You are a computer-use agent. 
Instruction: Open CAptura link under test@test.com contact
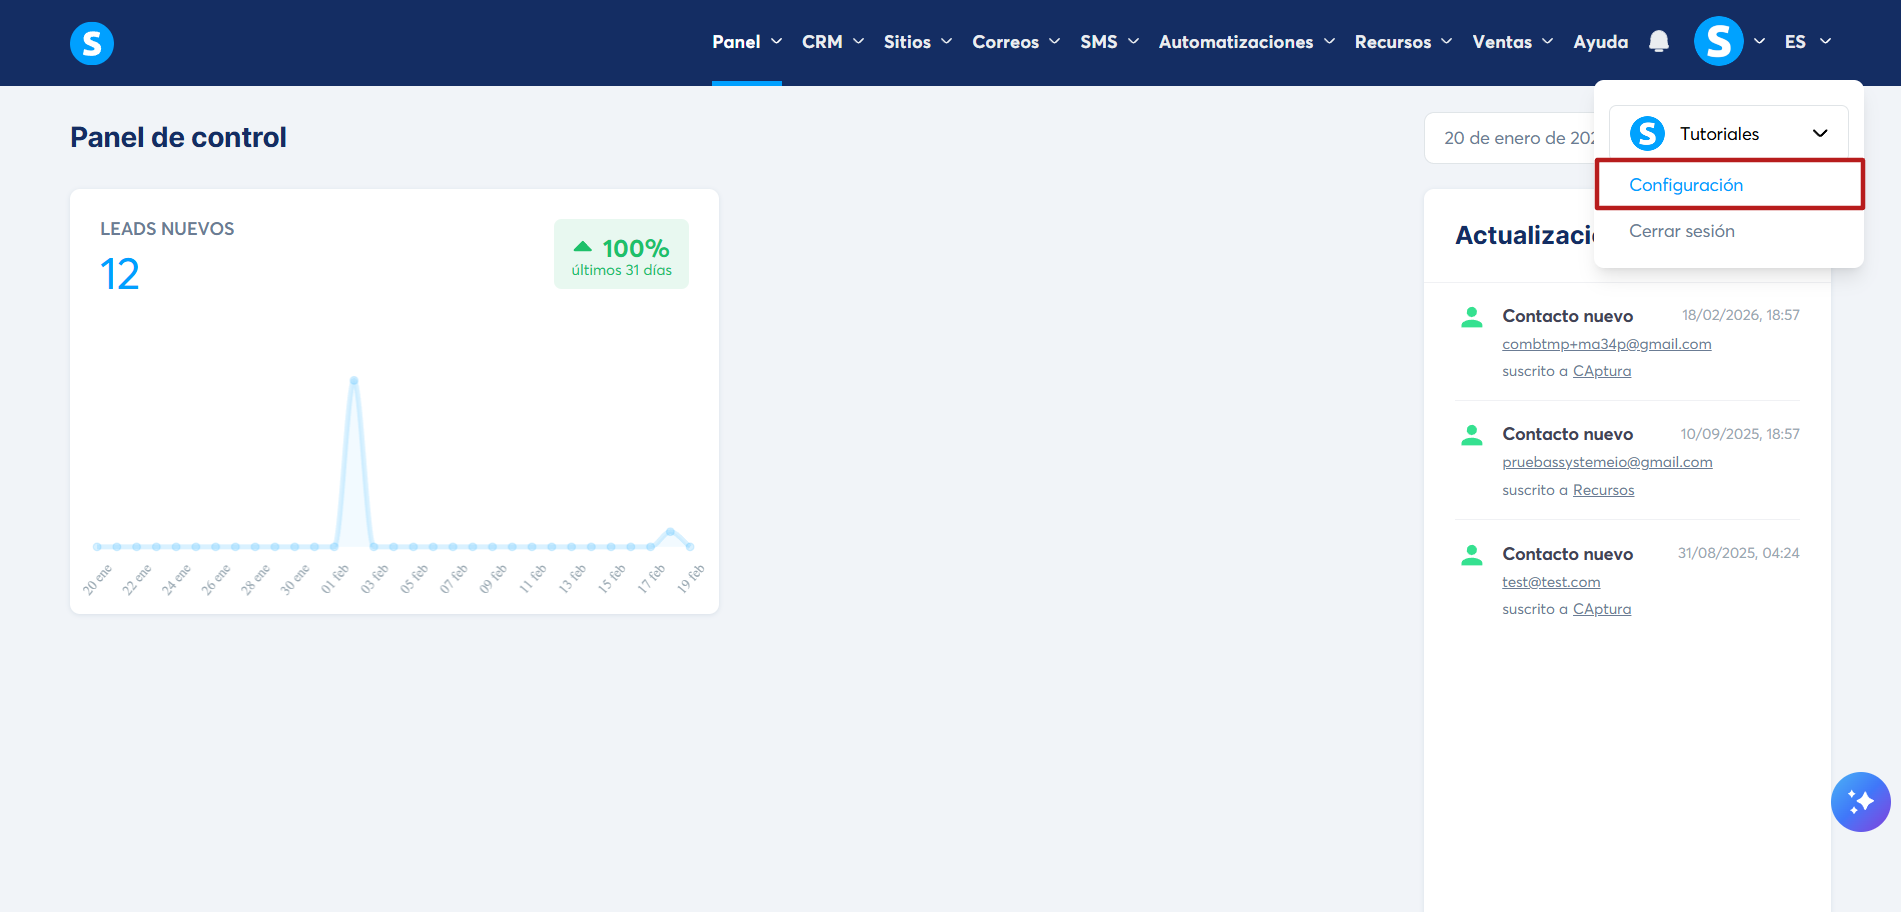pos(1601,609)
